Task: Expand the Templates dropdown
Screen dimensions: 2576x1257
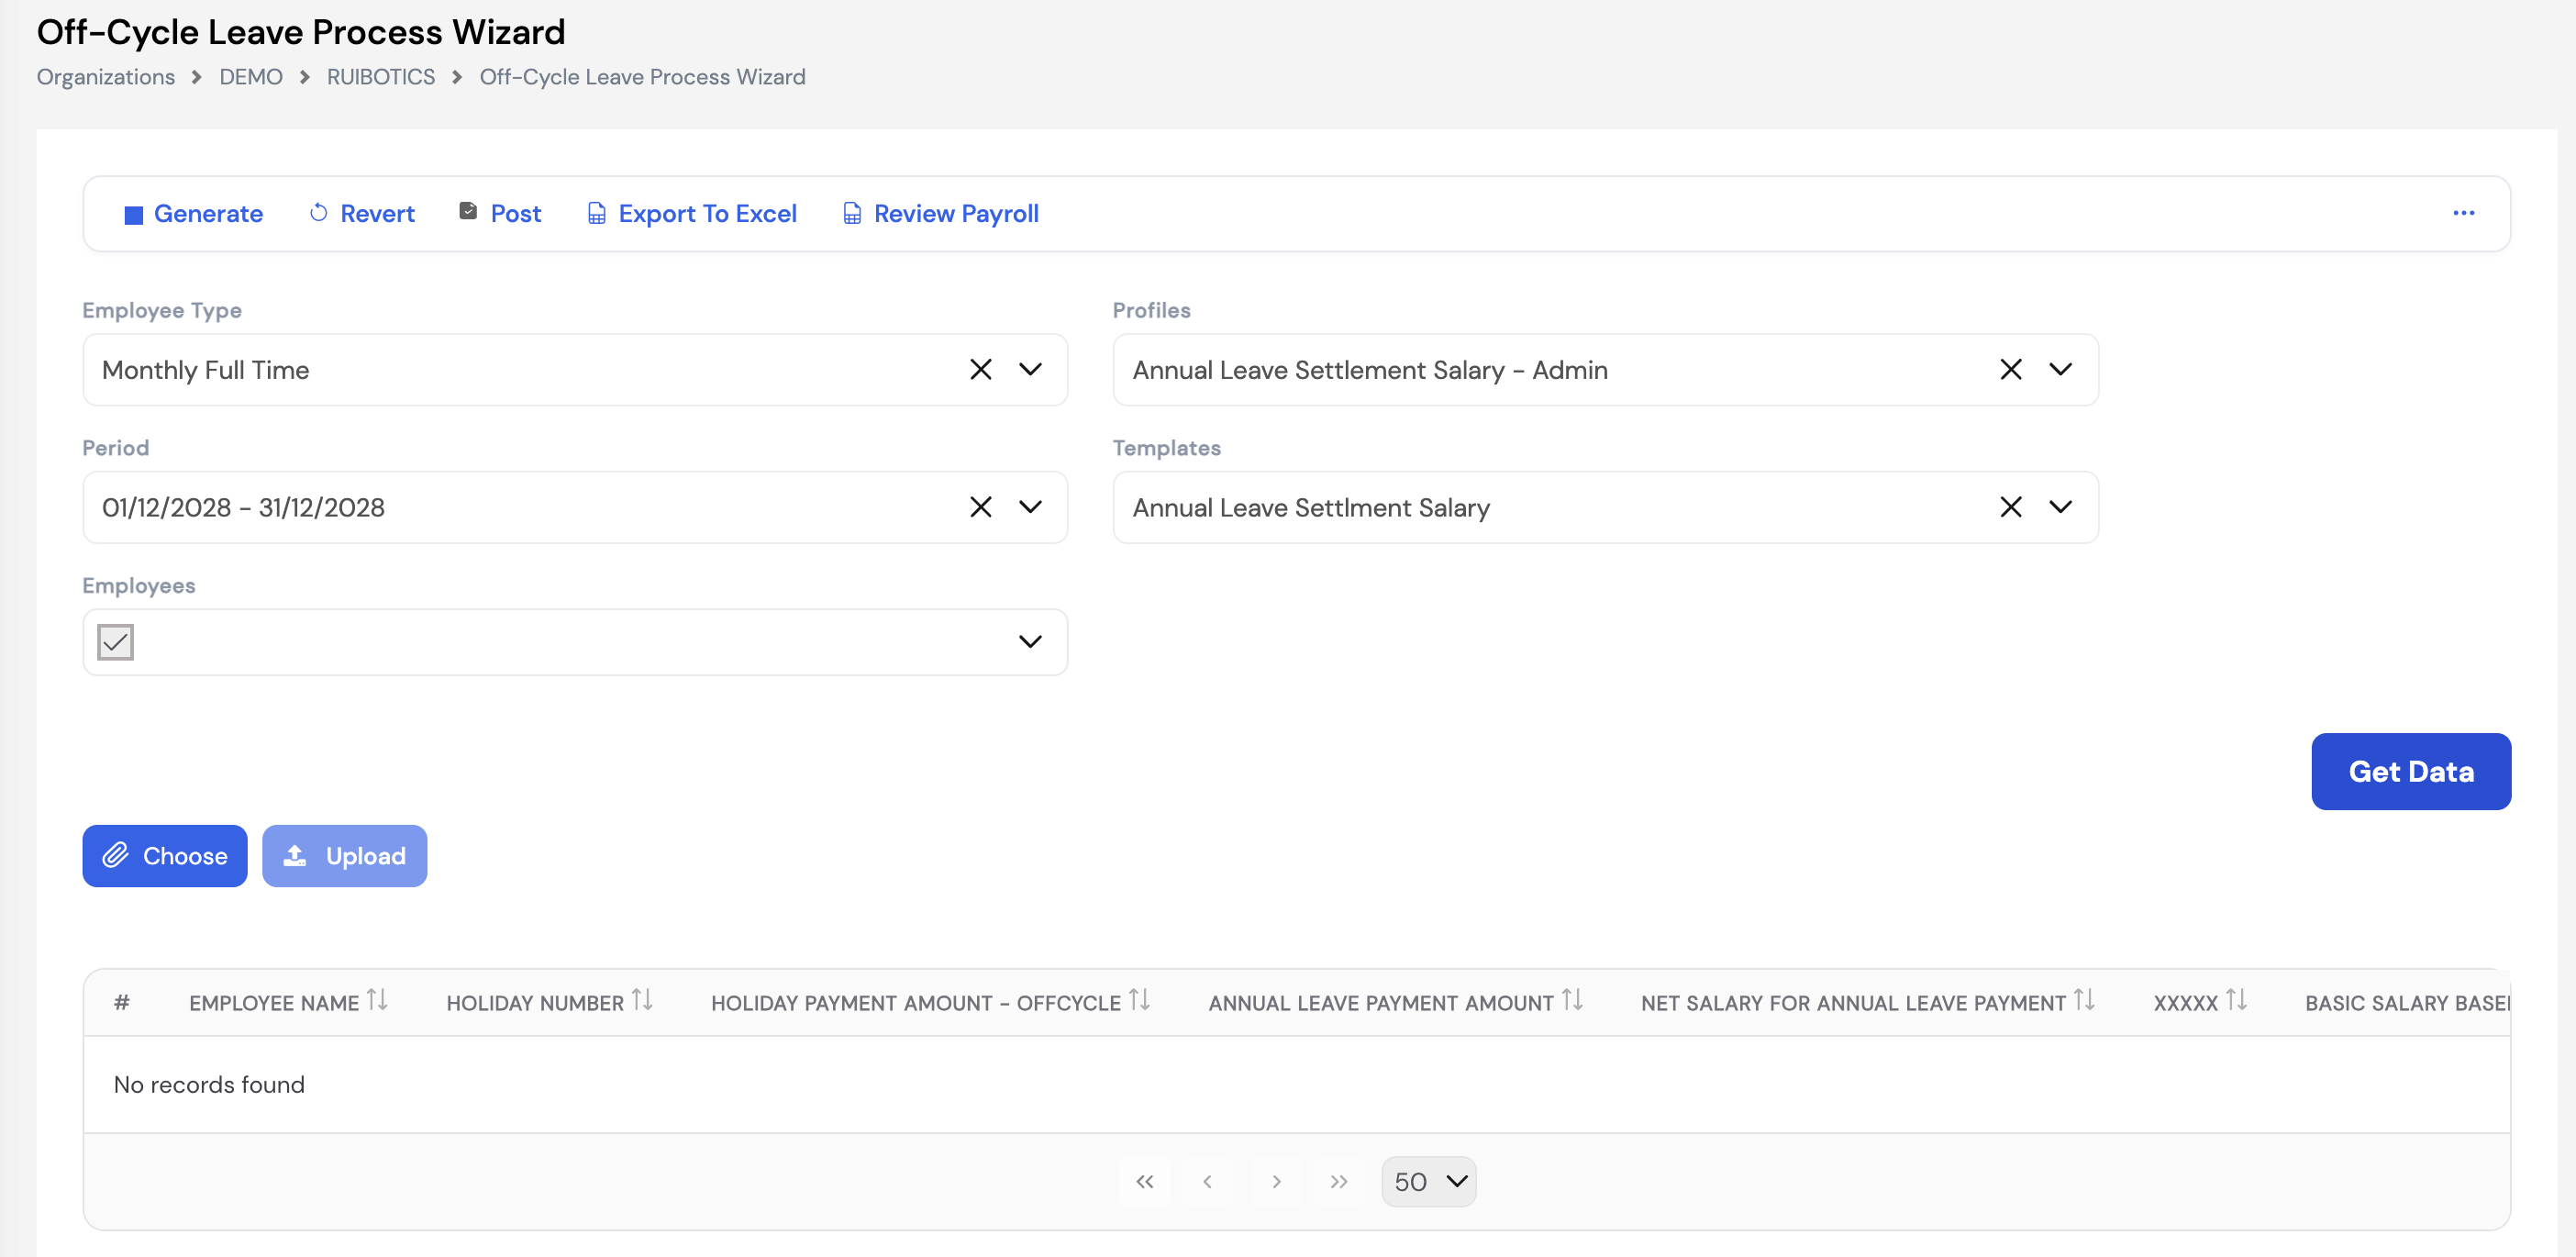Action: click(2060, 507)
